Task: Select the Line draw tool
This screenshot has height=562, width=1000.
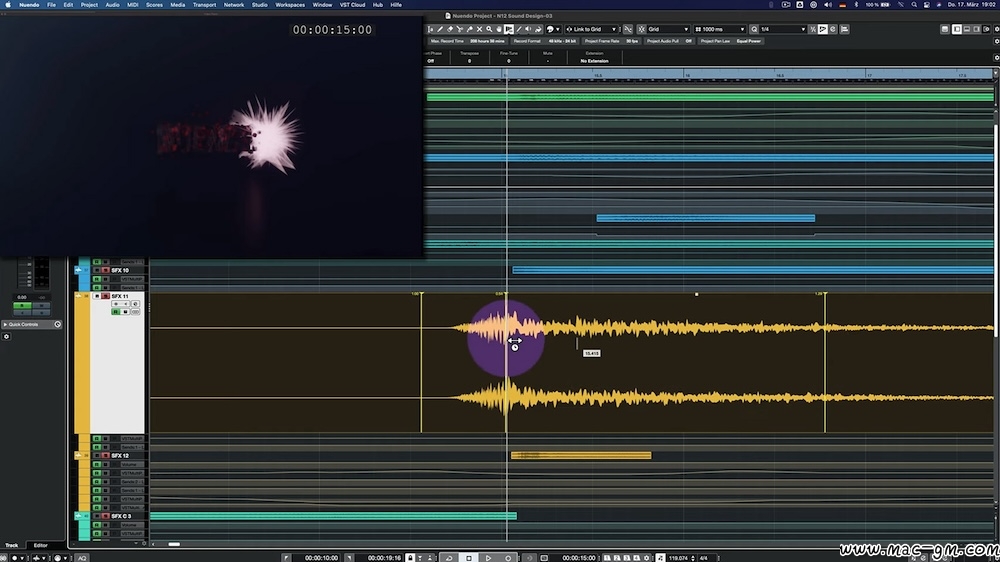Action: 518,29
